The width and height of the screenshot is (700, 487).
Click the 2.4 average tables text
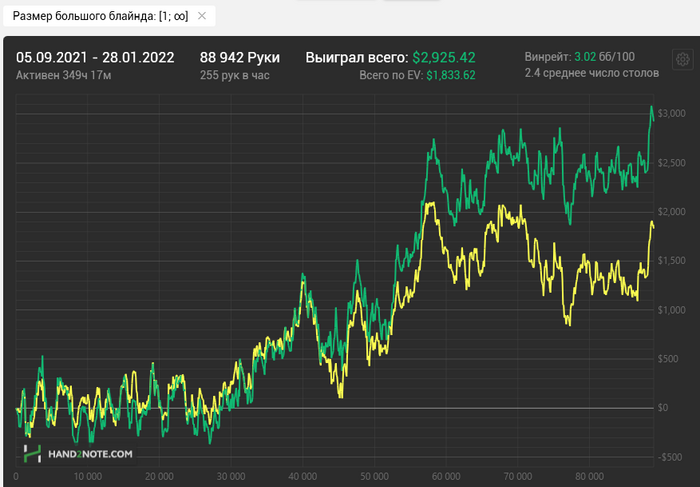pyautogui.click(x=592, y=73)
